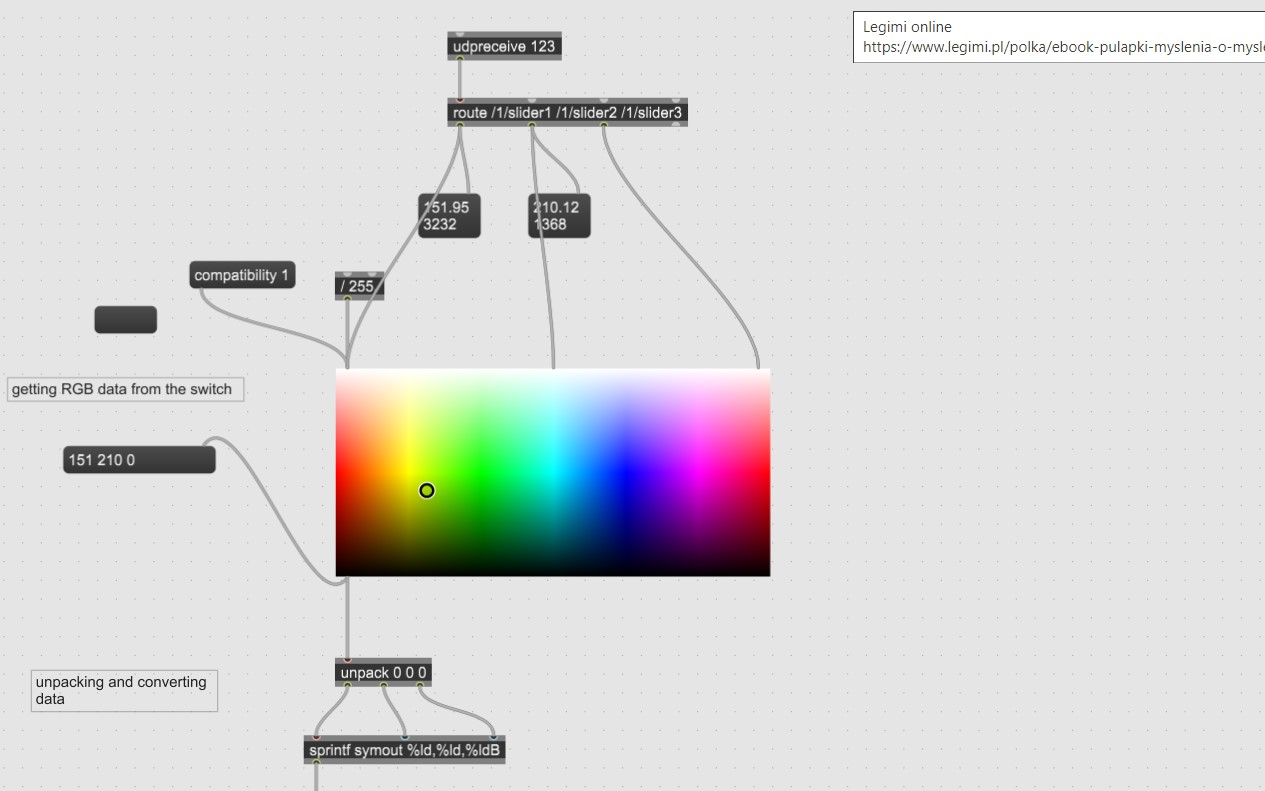This screenshot has height=791, width=1265.
Task: Select the unpack 0 0 0 object
Action: [384, 673]
